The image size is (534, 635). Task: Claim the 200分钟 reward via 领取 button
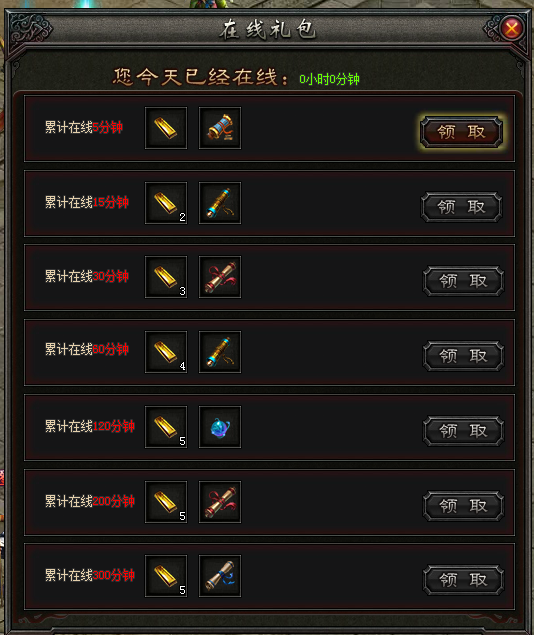(x=464, y=506)
